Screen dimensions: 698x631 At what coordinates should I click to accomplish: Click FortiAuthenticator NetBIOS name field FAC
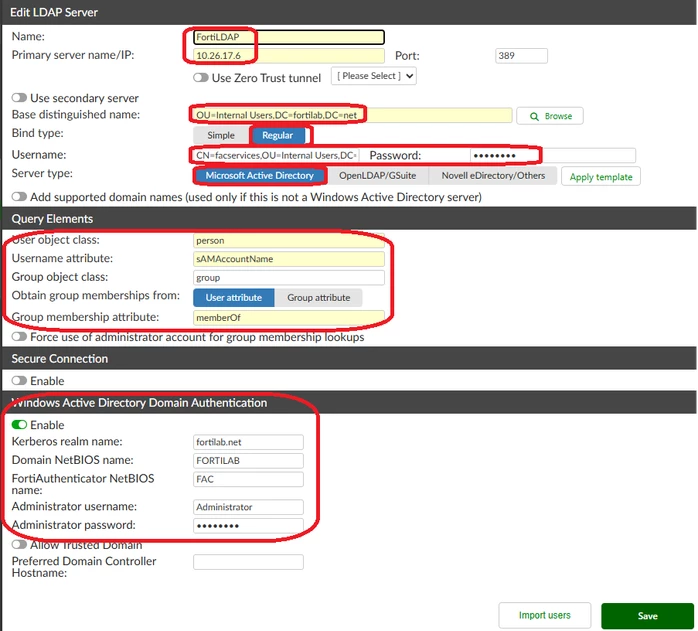248,480
